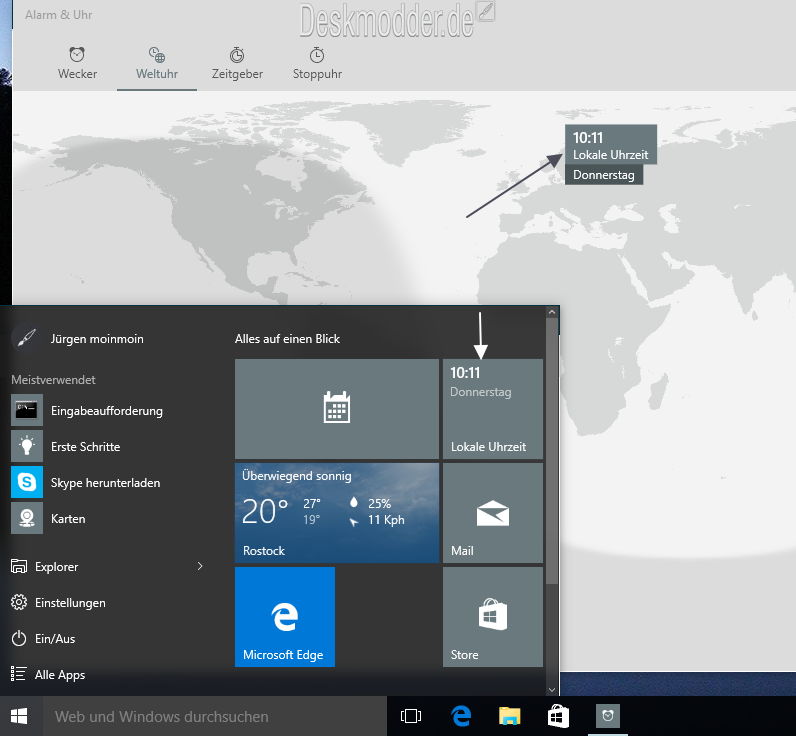Open File Explorer from the taskbar
The image size is (796, 736).
(x=509, y=716)
